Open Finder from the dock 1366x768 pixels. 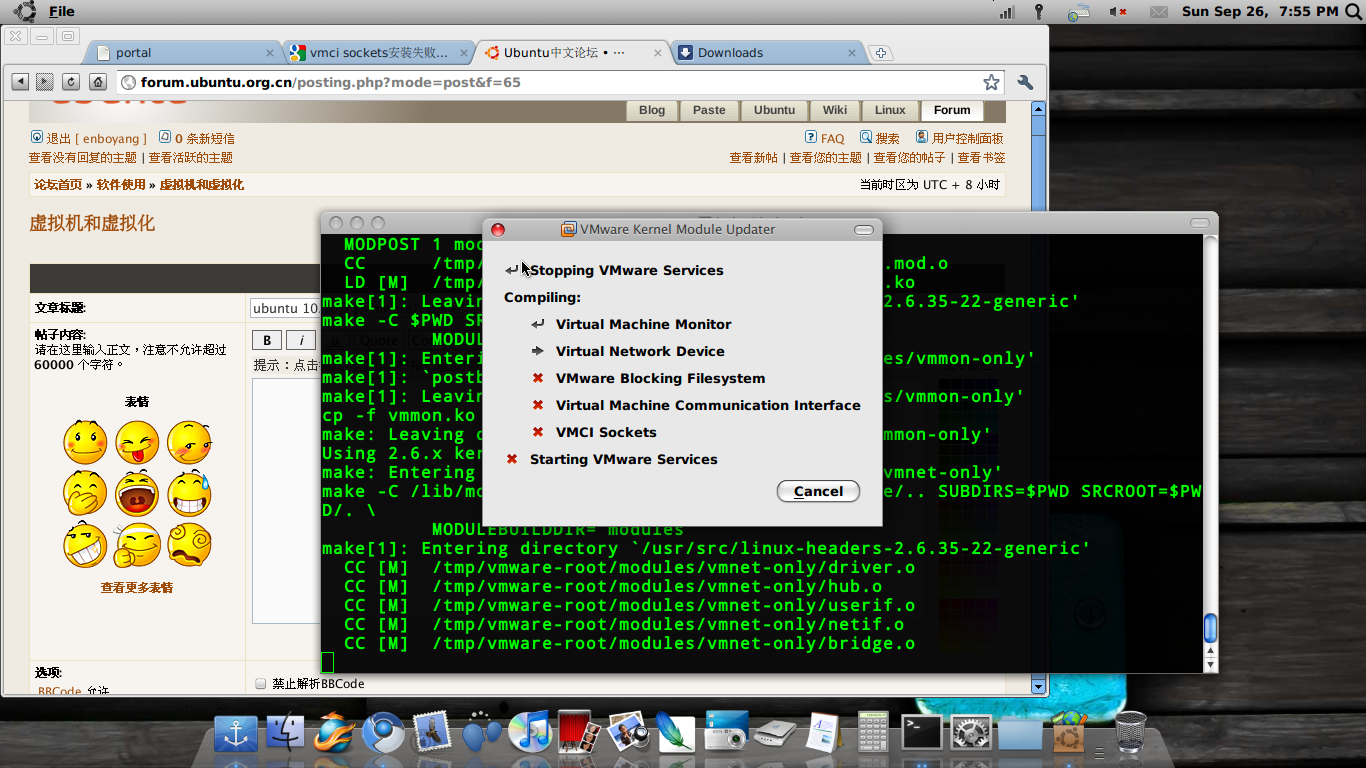coord(286,733)
